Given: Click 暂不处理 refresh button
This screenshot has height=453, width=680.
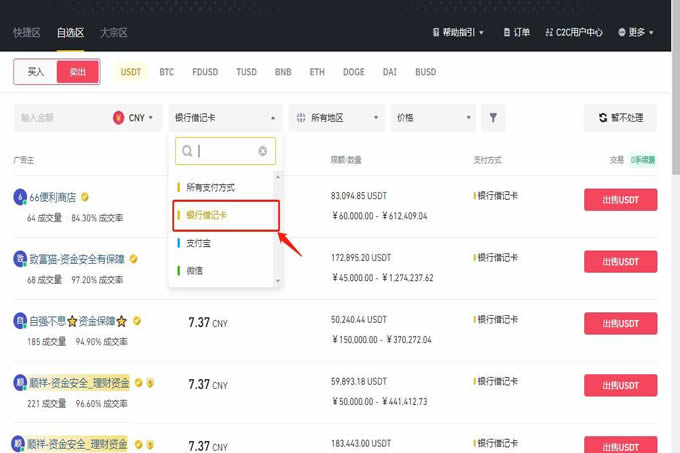Looking at the screenshot, I should point(620,117).
